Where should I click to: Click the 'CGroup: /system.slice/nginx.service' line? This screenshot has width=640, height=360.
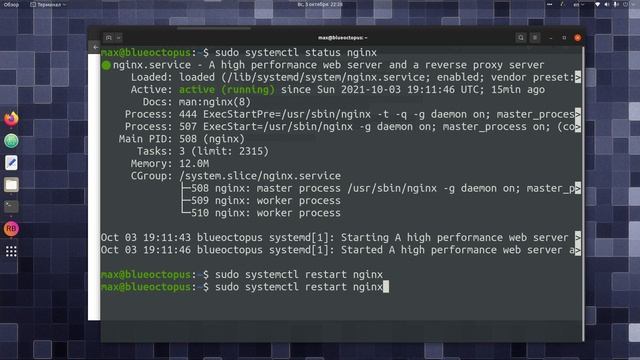[236, 176]
